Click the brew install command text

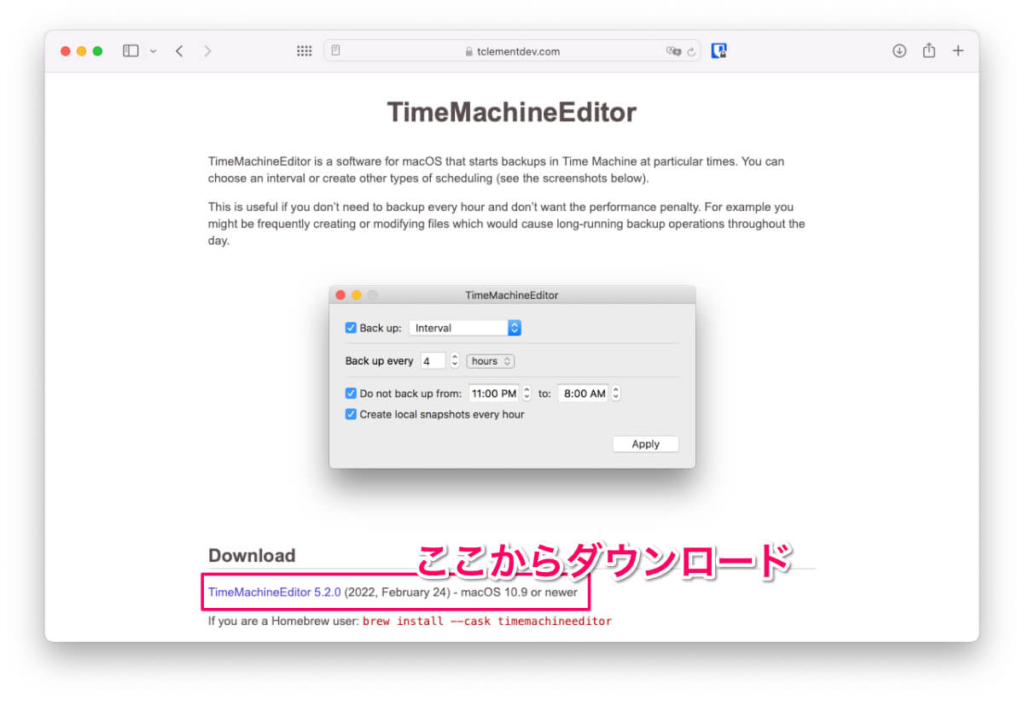coord(487,621)
